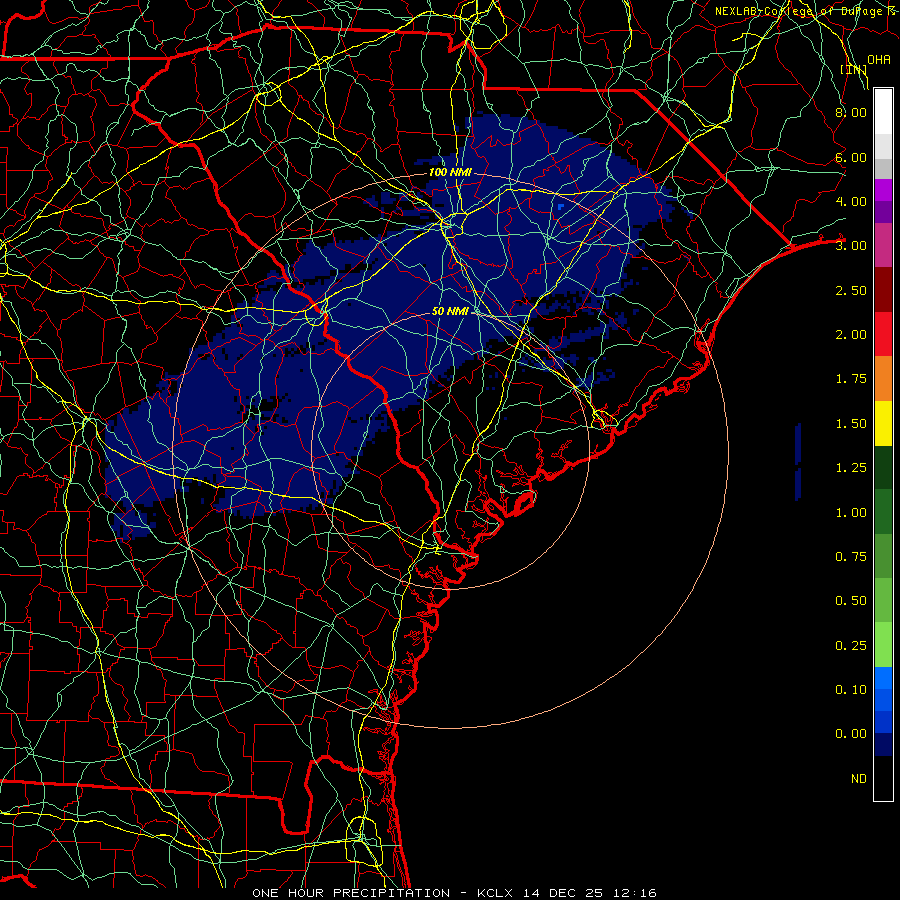Pick the 0.25 legend value
Image resolution: width=900 pixels, height=900 pixels.
pyautogui.click(x=851, y=646)
